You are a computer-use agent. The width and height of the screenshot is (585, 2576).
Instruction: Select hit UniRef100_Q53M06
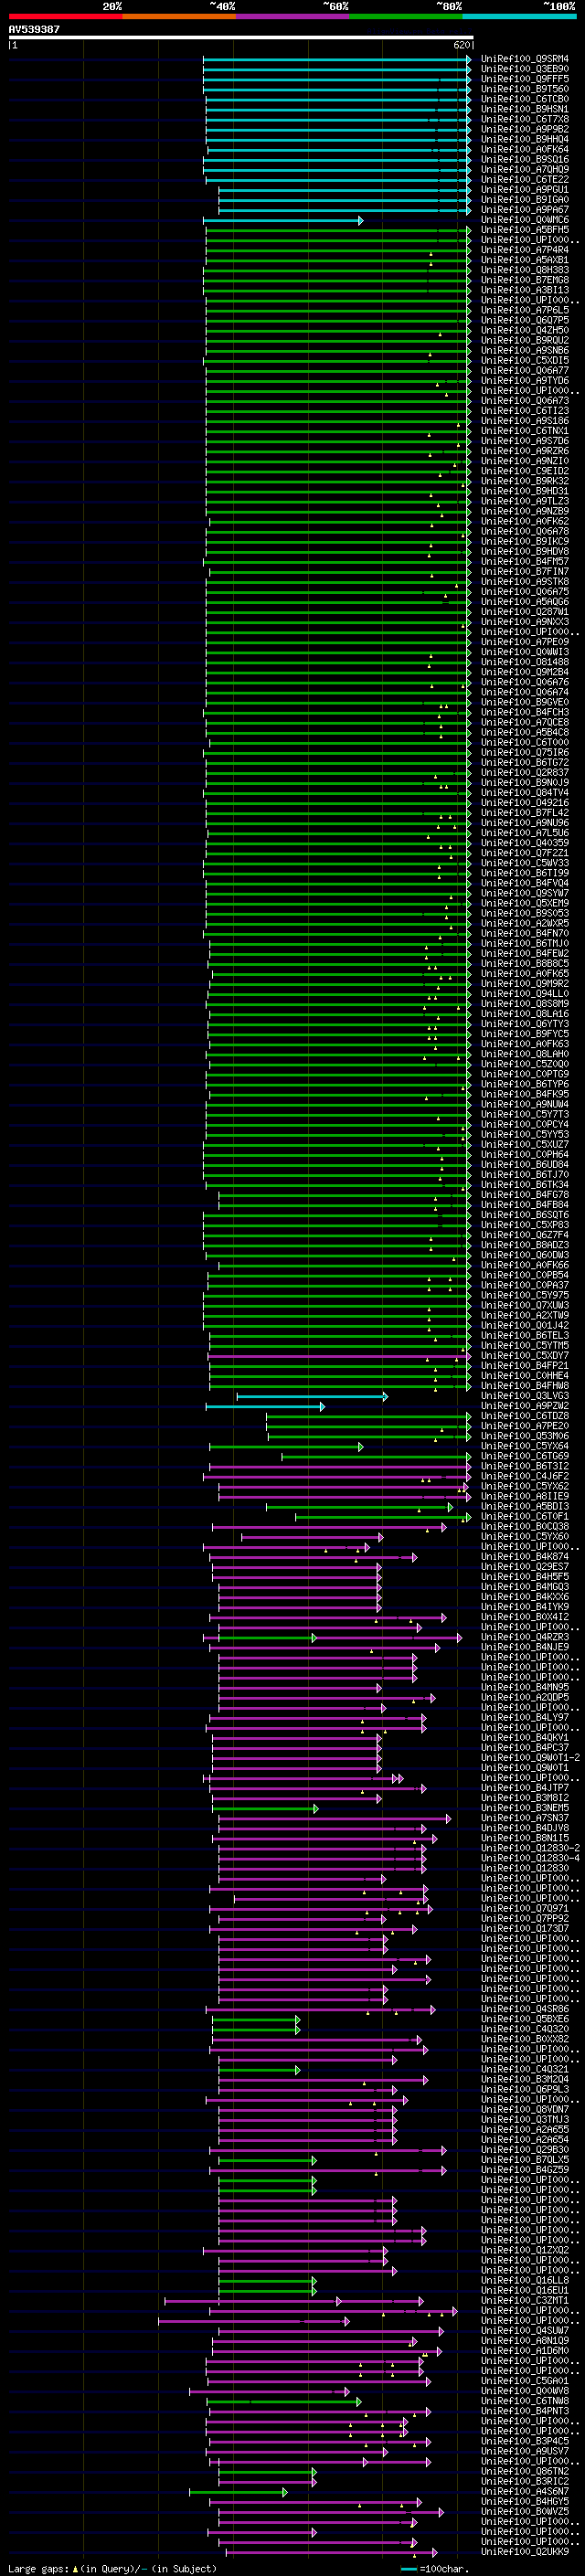525,1436
